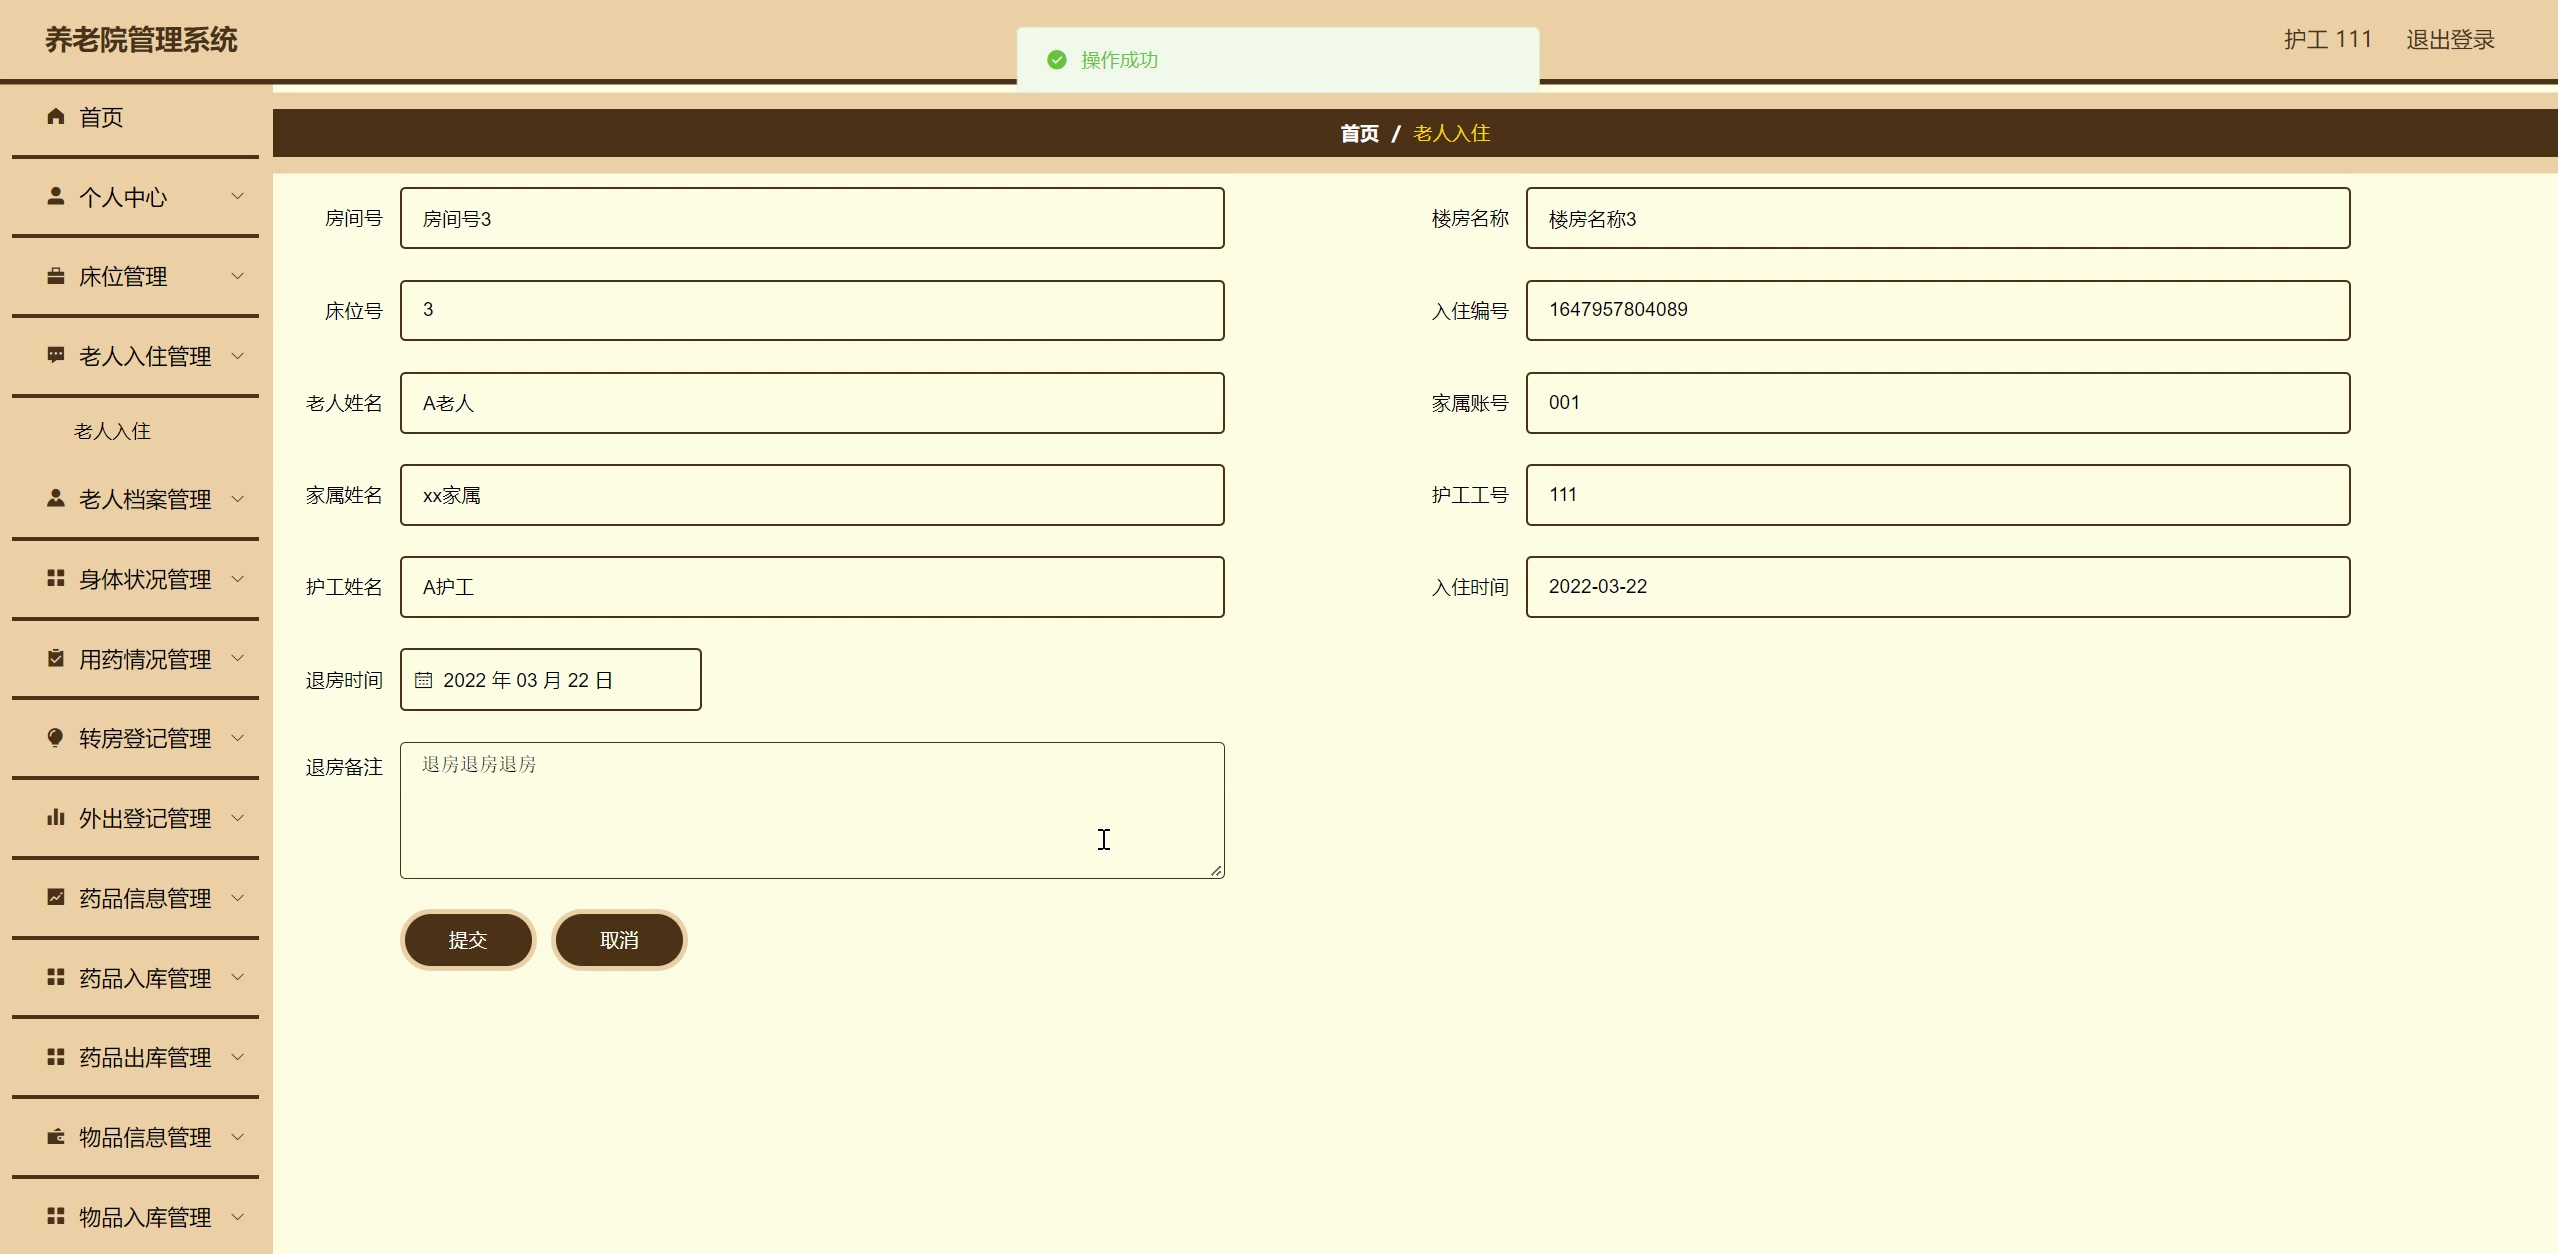
Task: Click the 首页 breadcrumb link
Action: pos(1359,133)
